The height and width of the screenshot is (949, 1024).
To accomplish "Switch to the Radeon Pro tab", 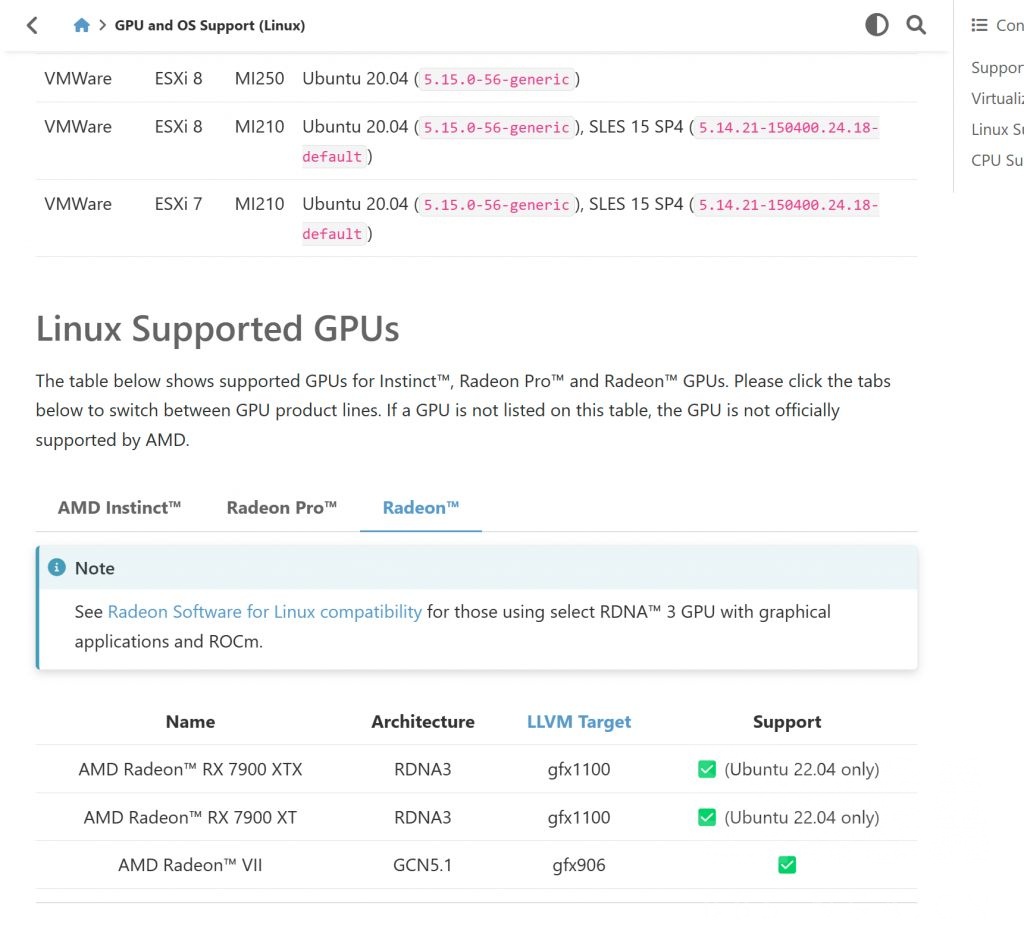I will coord(281,507).
